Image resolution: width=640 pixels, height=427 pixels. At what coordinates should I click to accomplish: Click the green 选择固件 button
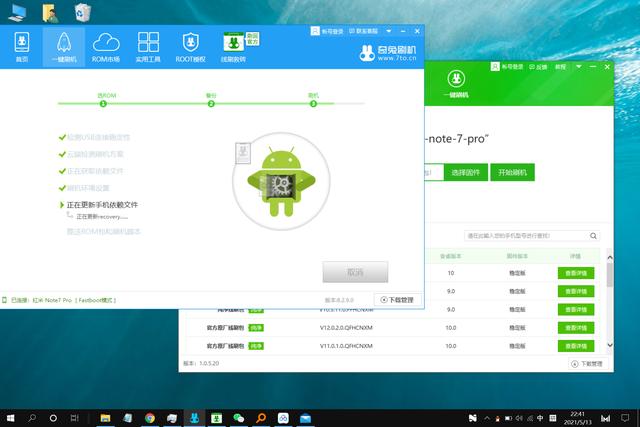(466, 172)
